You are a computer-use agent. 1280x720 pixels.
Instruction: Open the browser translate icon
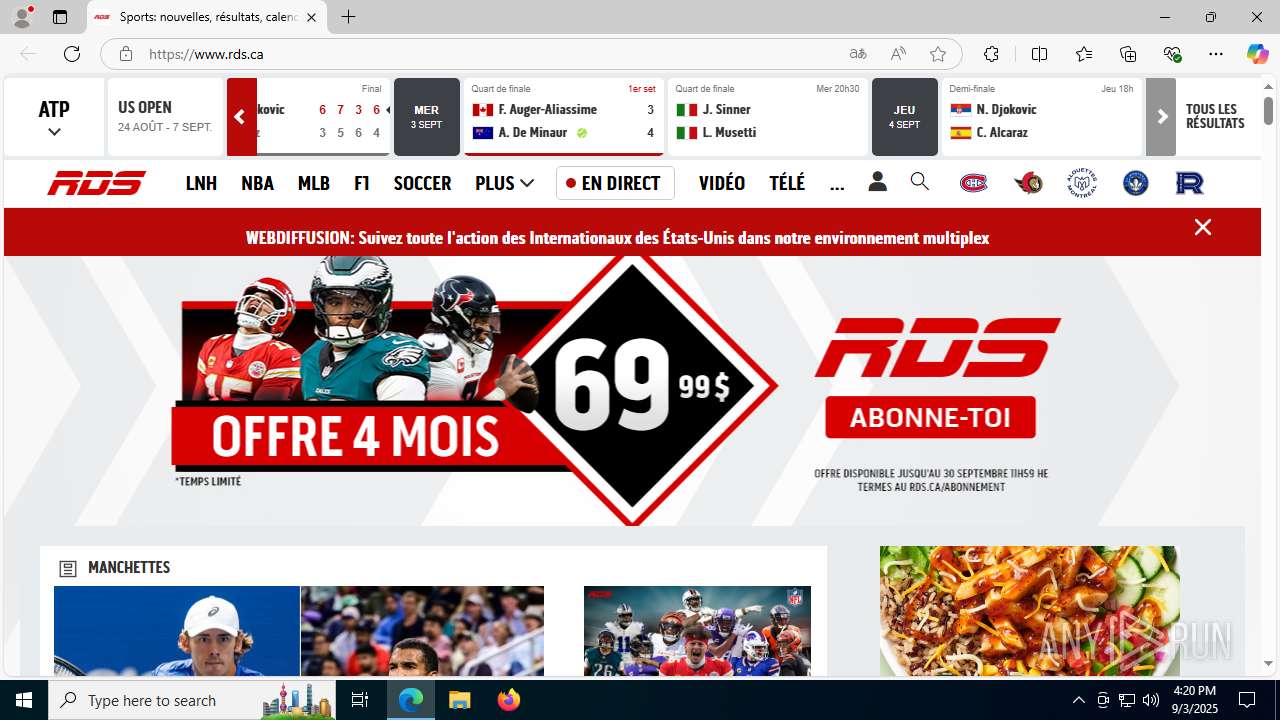click(x=858, y=54)
